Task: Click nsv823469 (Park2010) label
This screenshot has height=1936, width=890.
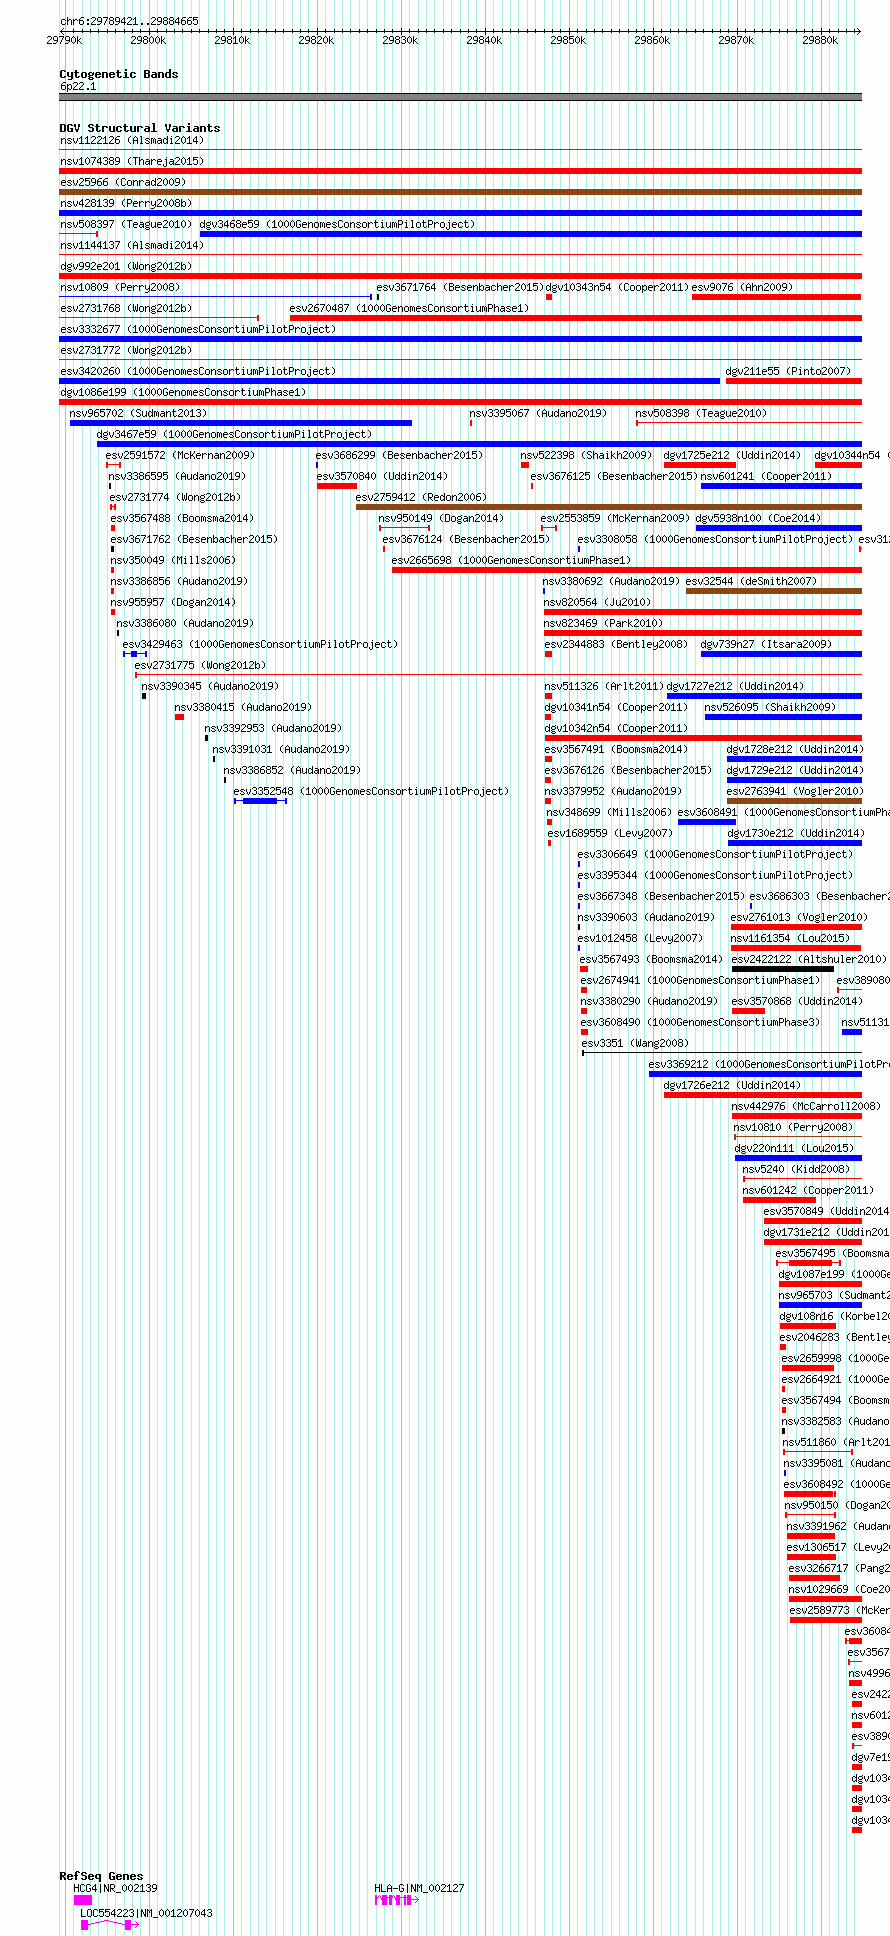Action: [x=603, y=623]
